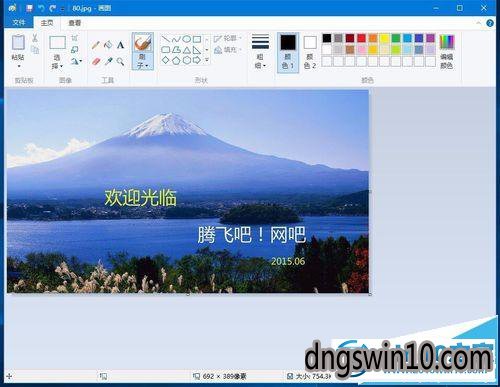
Task: Click the 欢迎光临 text on the canvas
Action: (140, 198)
